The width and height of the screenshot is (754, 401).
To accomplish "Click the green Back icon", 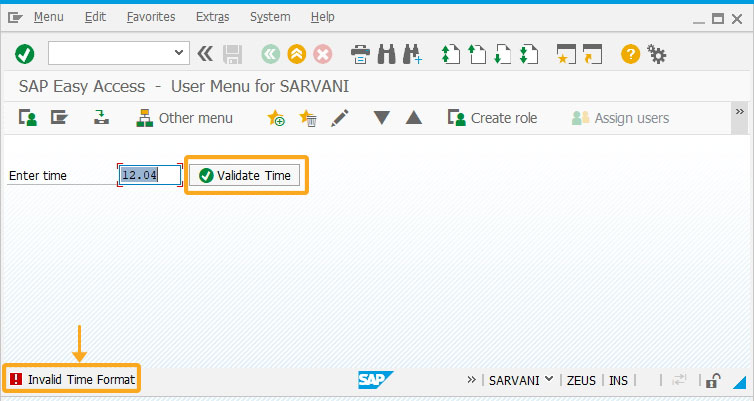I will [271, 54].
